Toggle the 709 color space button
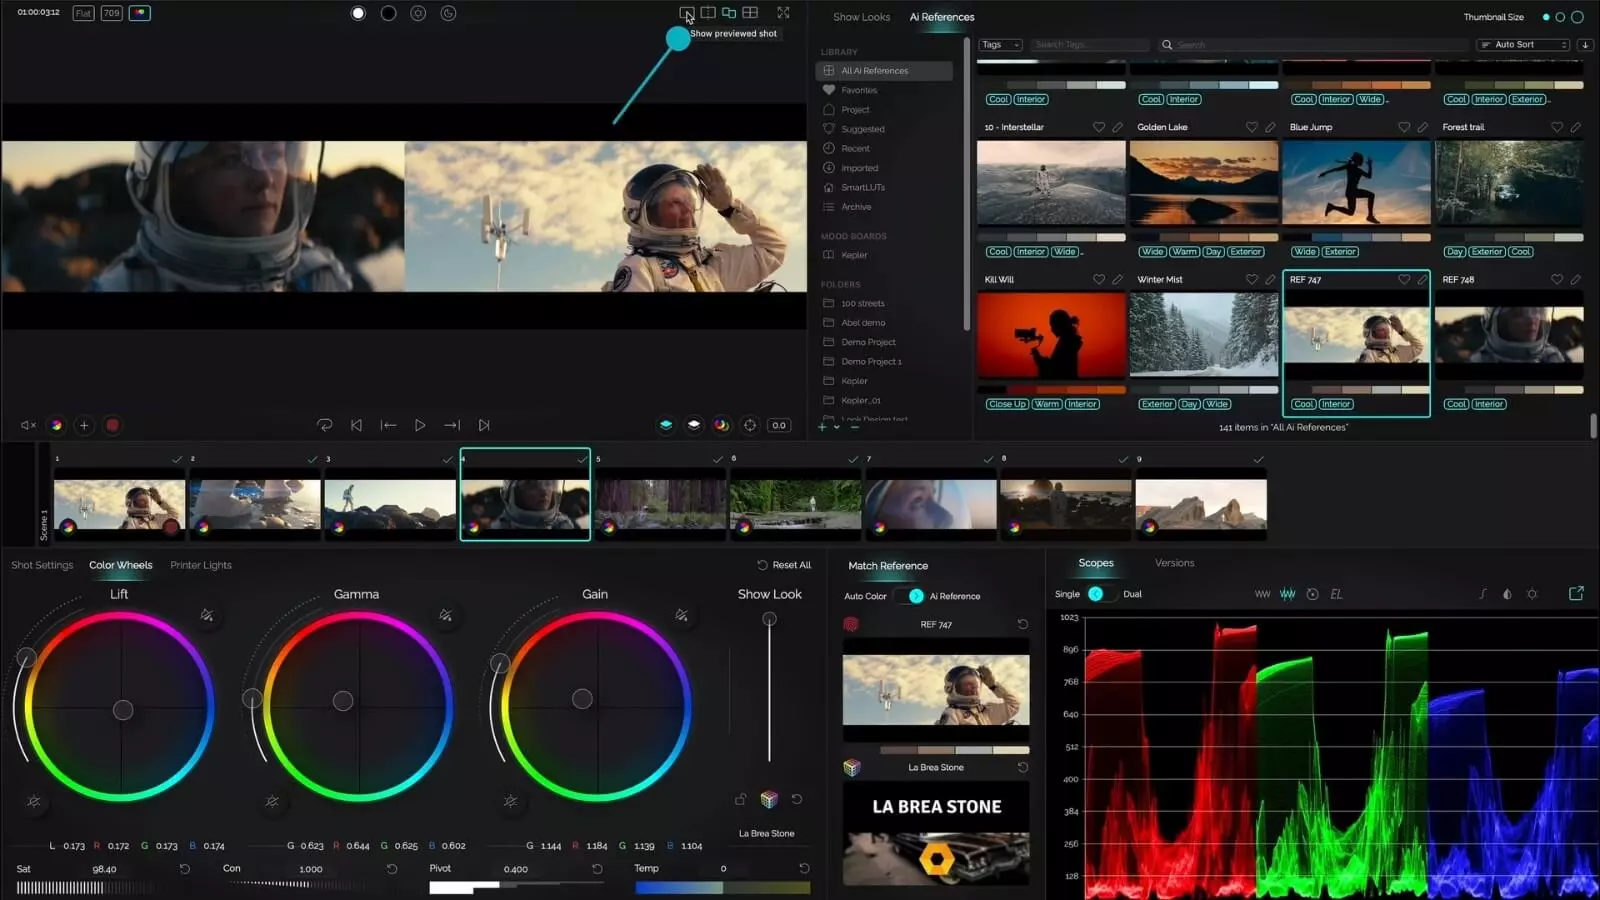Image resolution: width=1600 pixels, height=900 pixels. (x=111, y=13)
